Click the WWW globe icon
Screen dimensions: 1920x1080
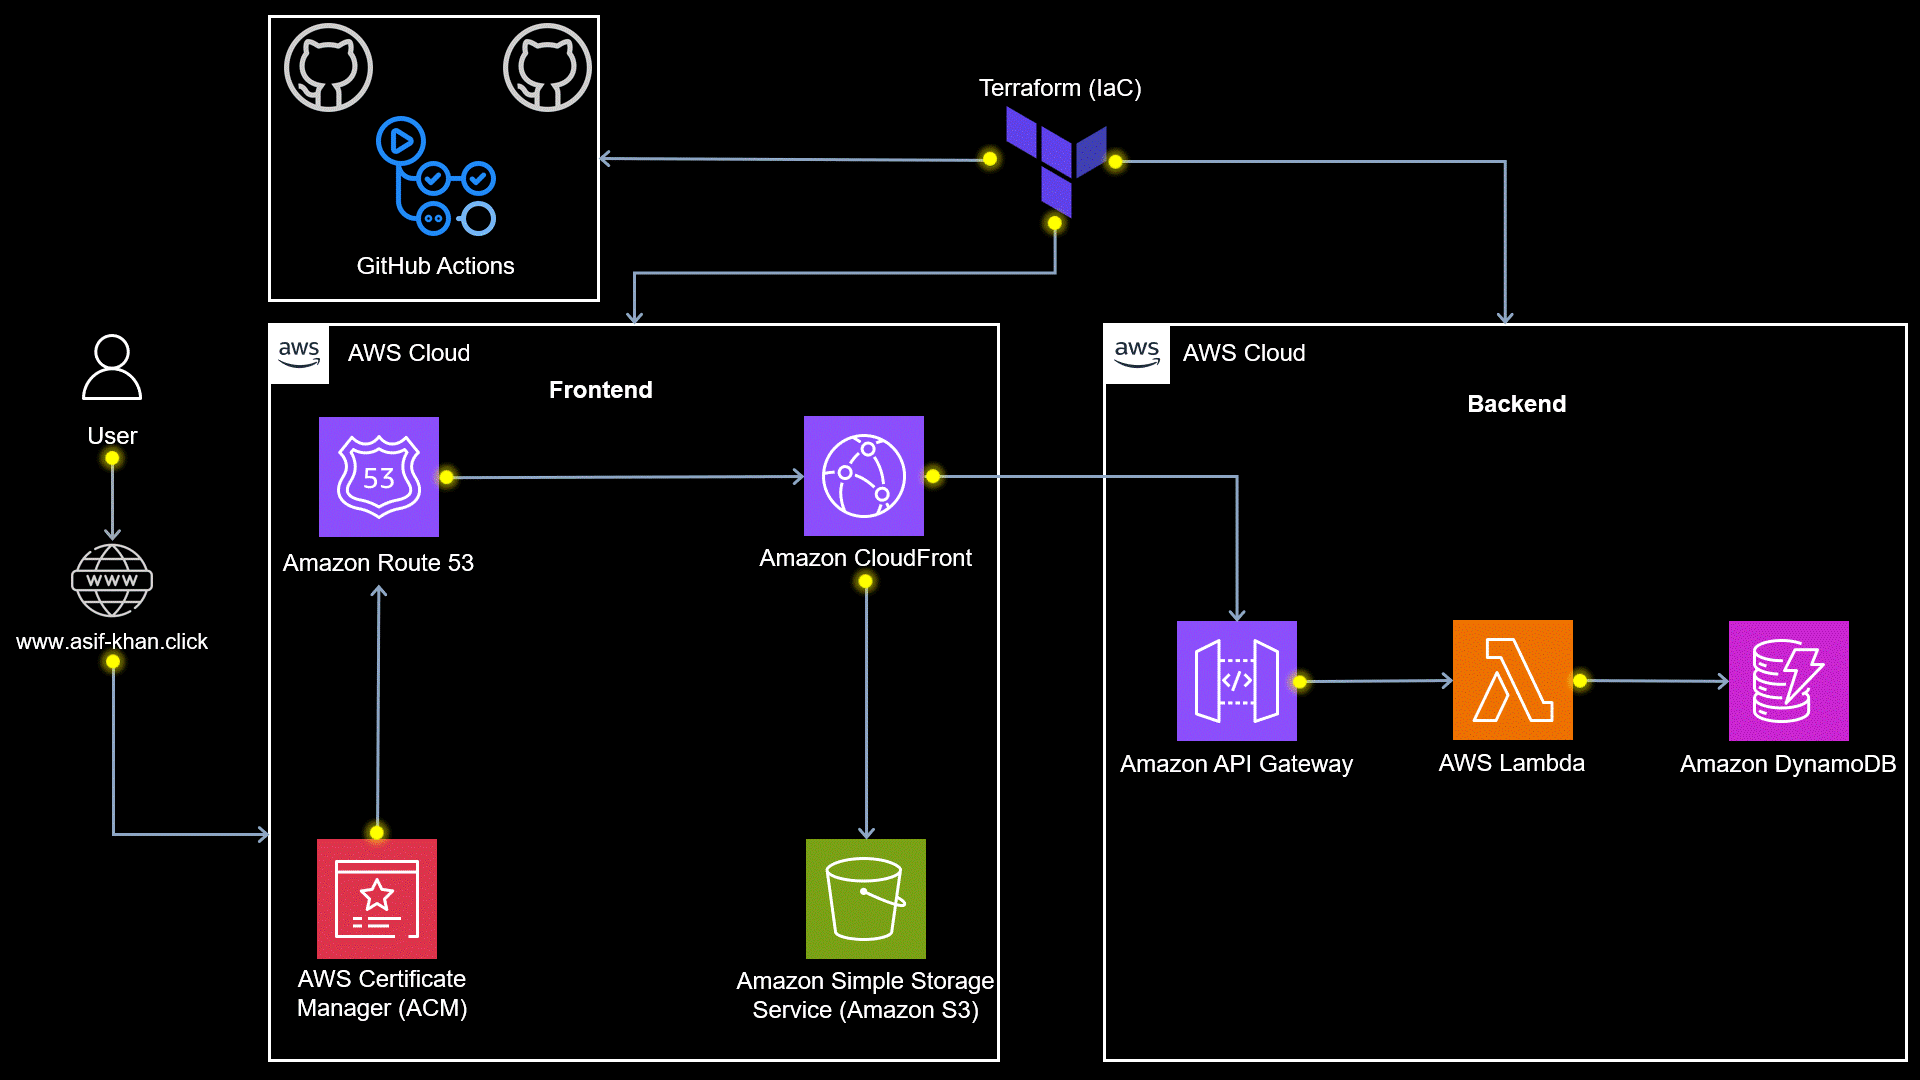tap(112, 581)
